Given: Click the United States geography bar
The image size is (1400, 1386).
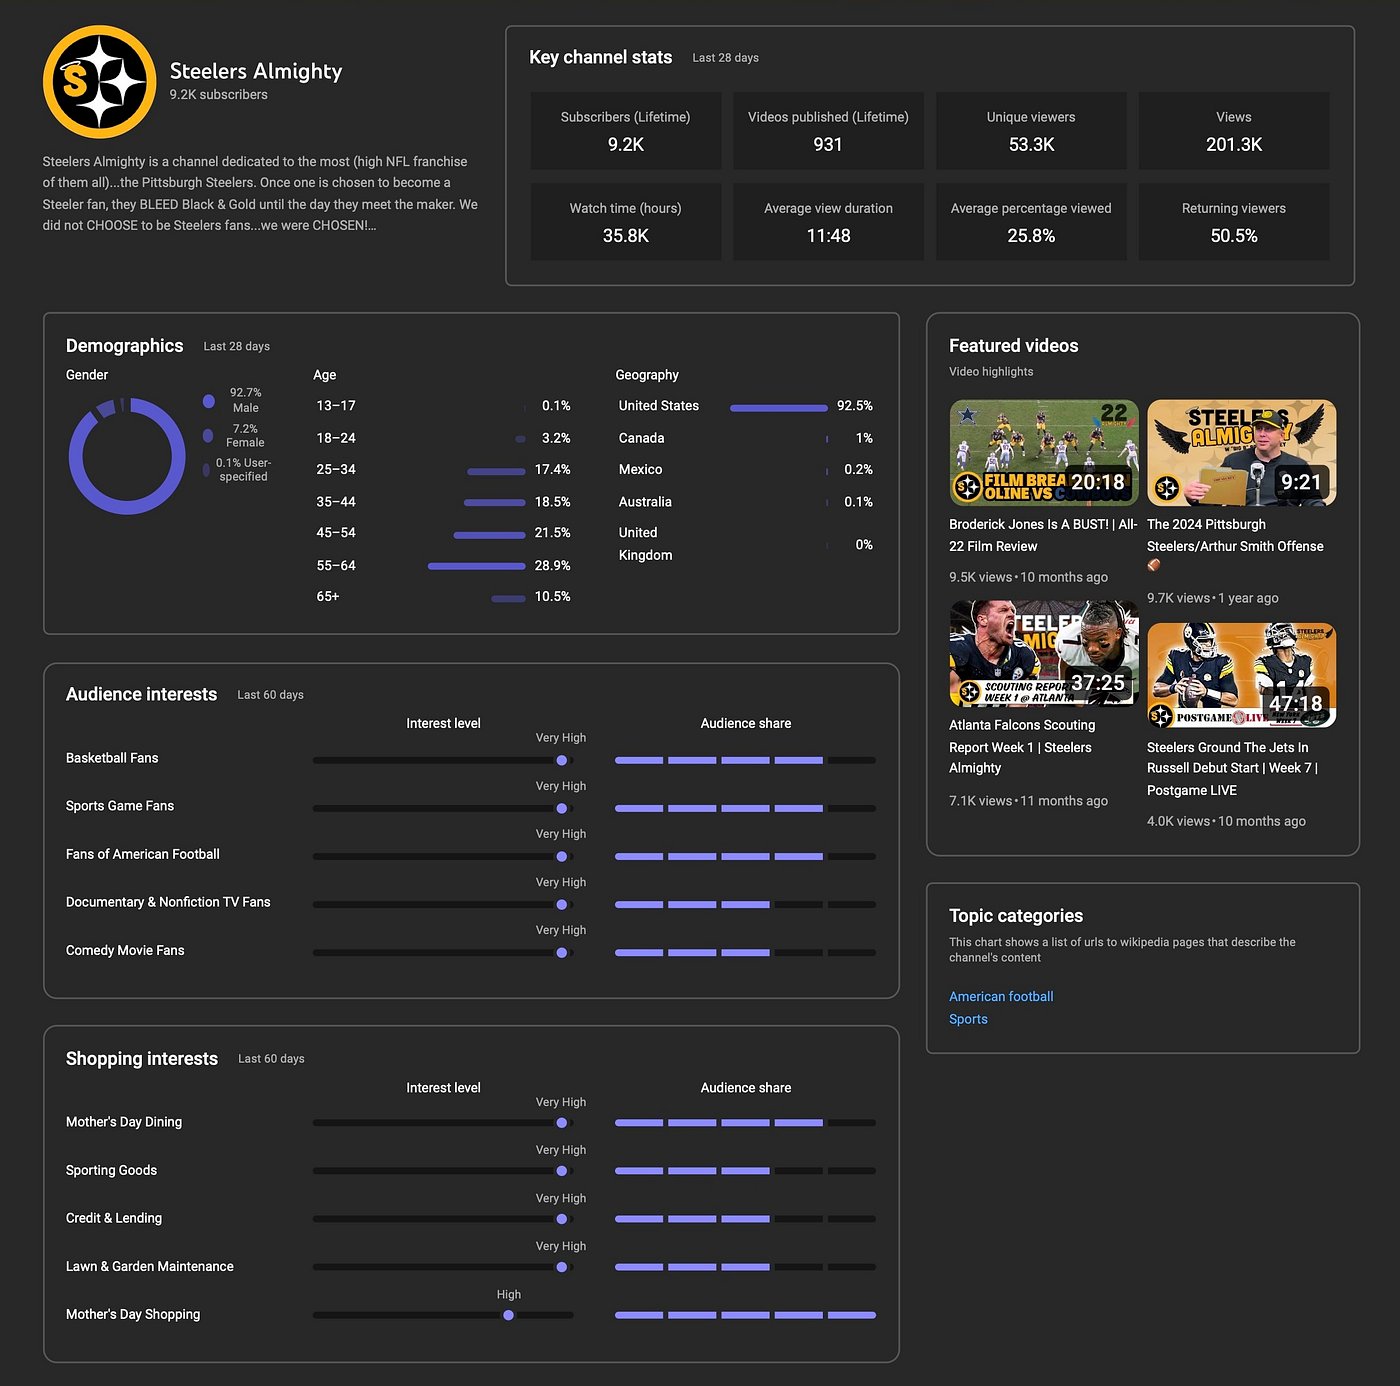Looking at the screenshot, I should 779,407.
